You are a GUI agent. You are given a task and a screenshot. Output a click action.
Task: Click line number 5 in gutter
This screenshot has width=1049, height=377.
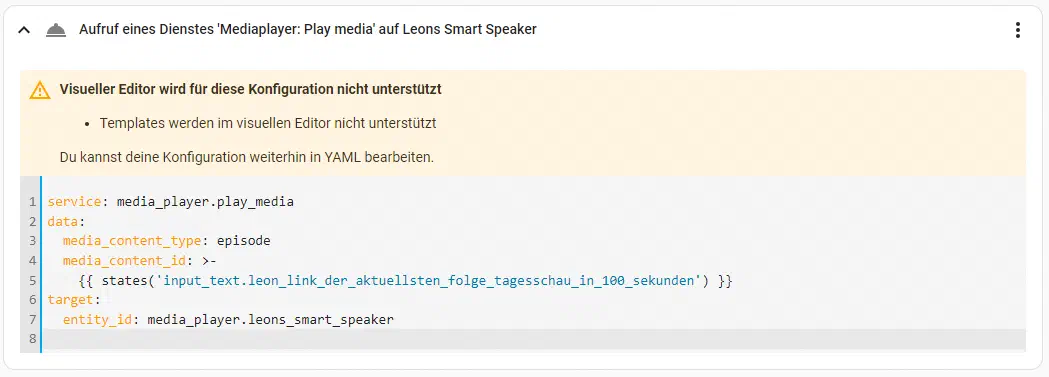[31, 281]
